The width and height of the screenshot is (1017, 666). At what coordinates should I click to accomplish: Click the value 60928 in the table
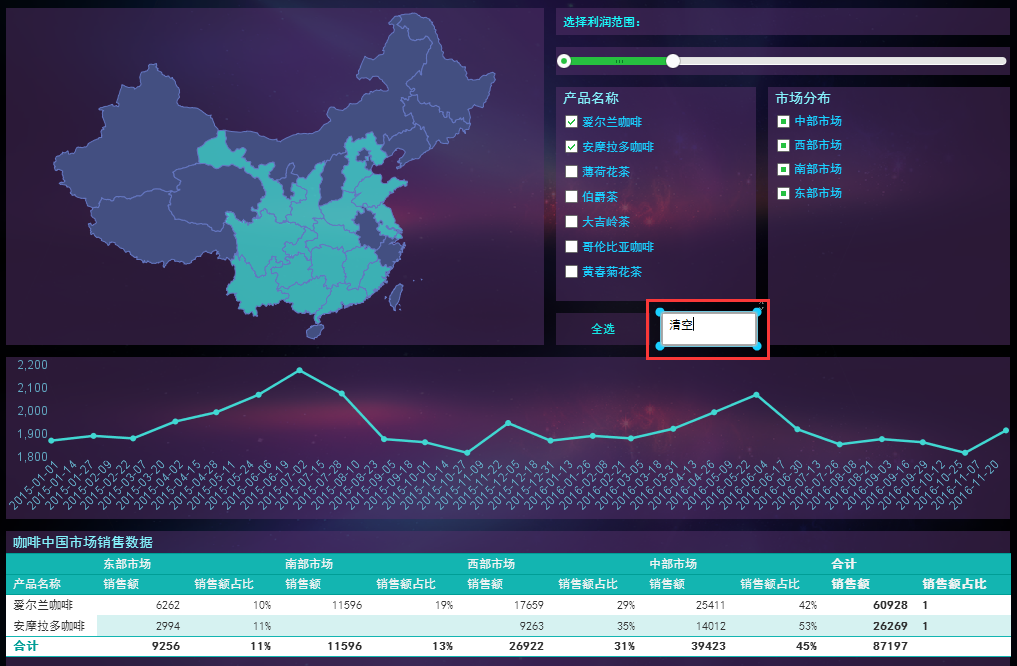click(x=890, y=605)
